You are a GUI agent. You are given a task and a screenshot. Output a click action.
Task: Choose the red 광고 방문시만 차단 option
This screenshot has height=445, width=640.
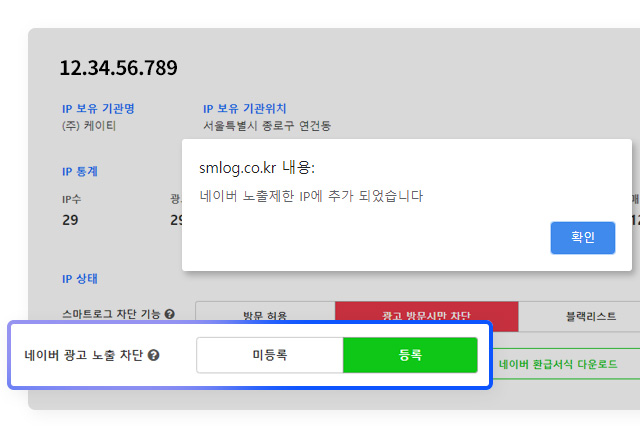pos(427,312)
